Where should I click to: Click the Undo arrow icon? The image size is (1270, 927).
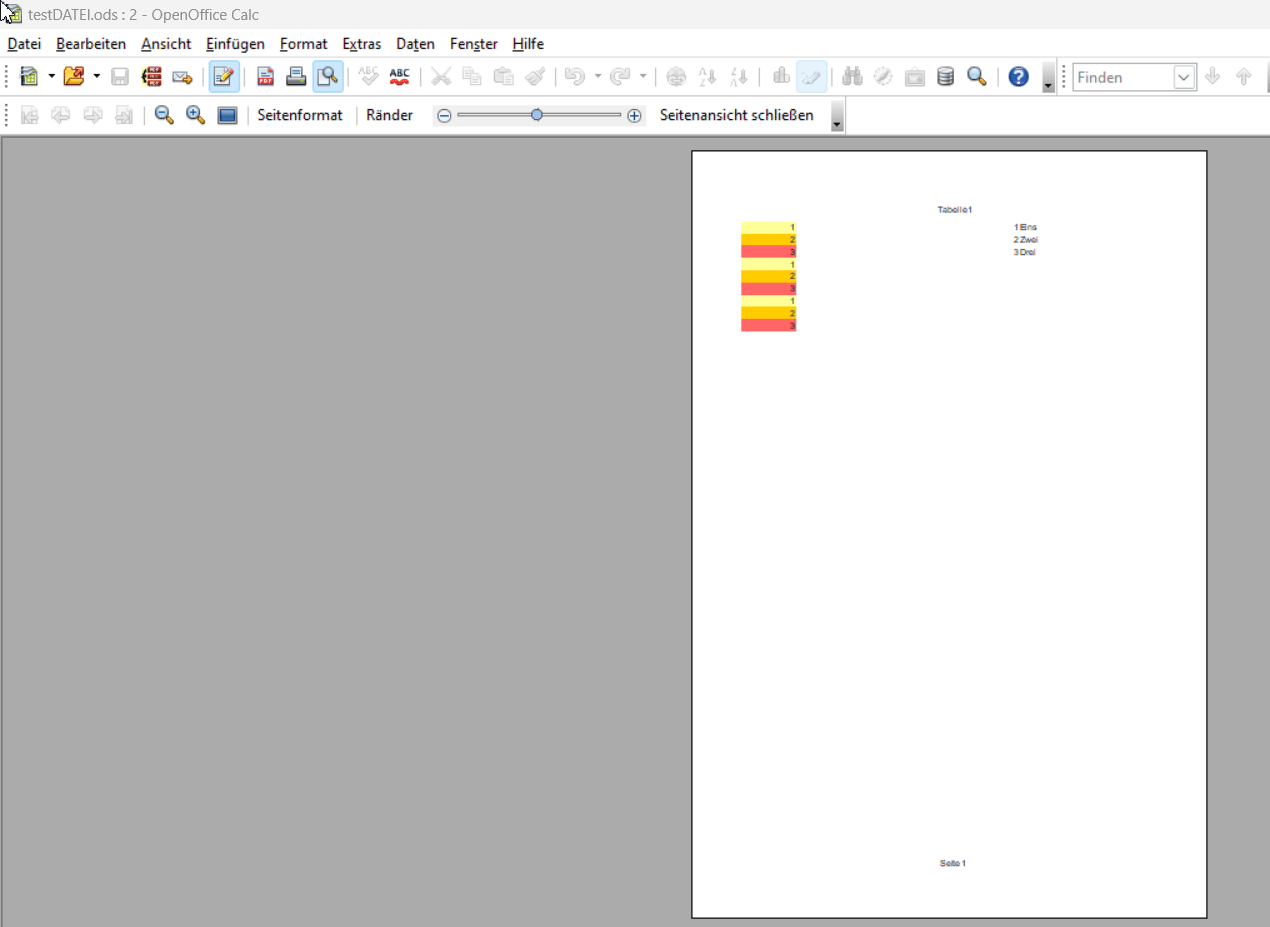574,77
